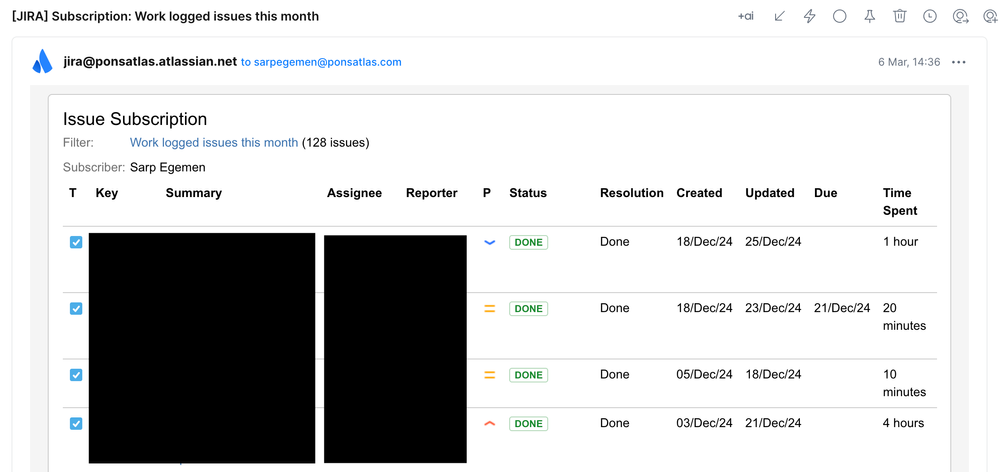Click subscriber name 'Sarp Egemen'
The width and height of the screenshot is (999, 472).
pos(168,168)
